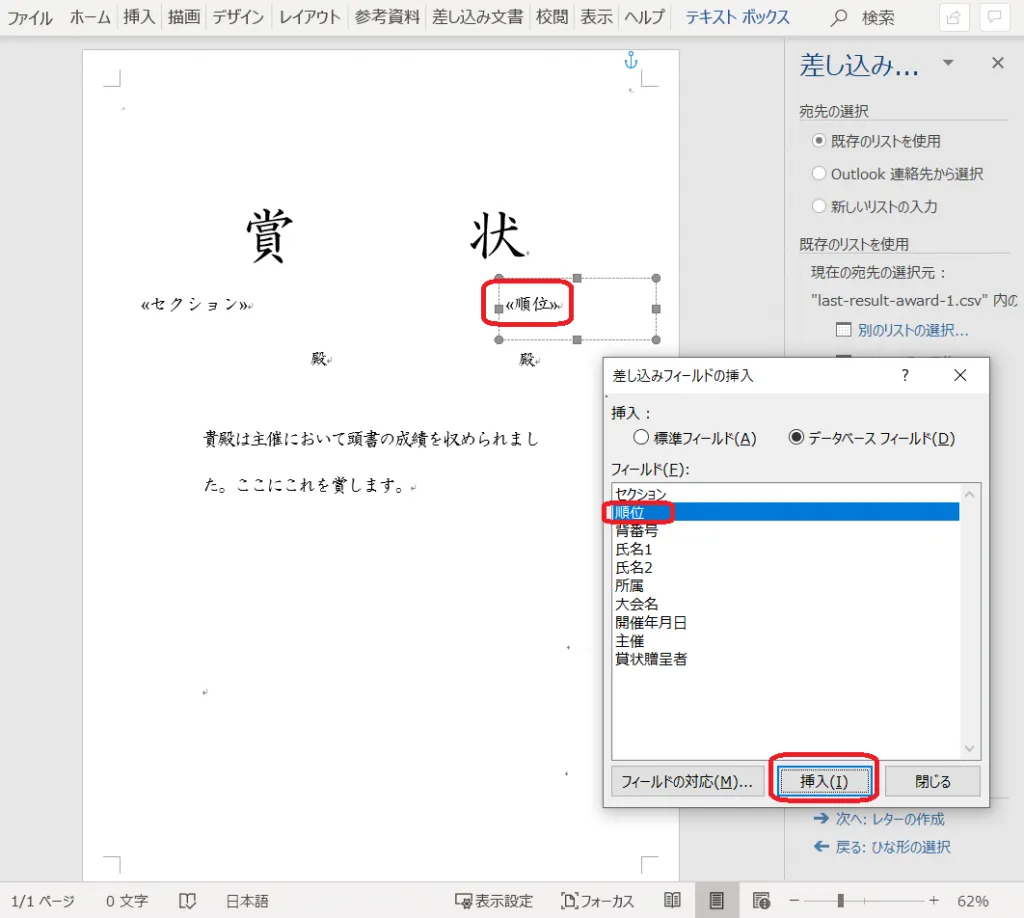
Task: Open the Comments speech bubble icon
Action: pyautogui.click(x=995, y=17)
